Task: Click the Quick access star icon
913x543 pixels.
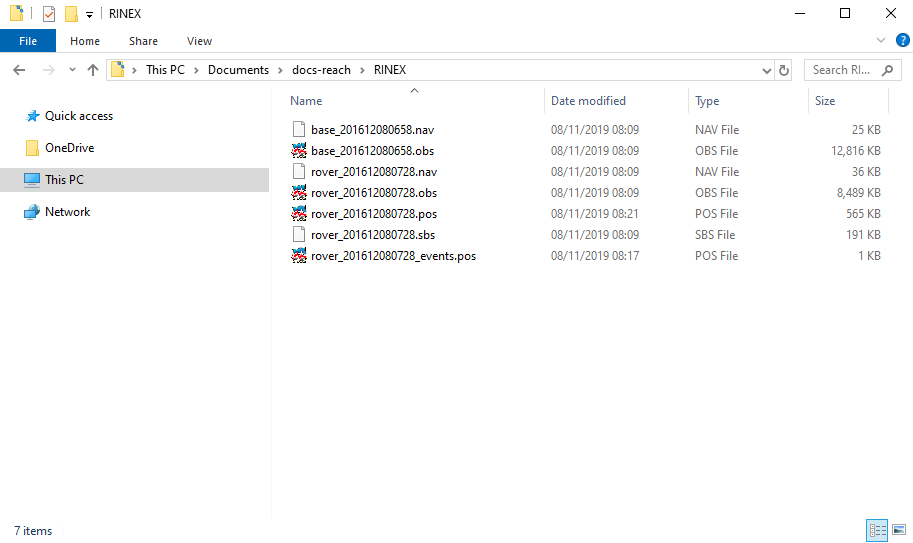Action: pyautogui.click(x=33, y=116)
